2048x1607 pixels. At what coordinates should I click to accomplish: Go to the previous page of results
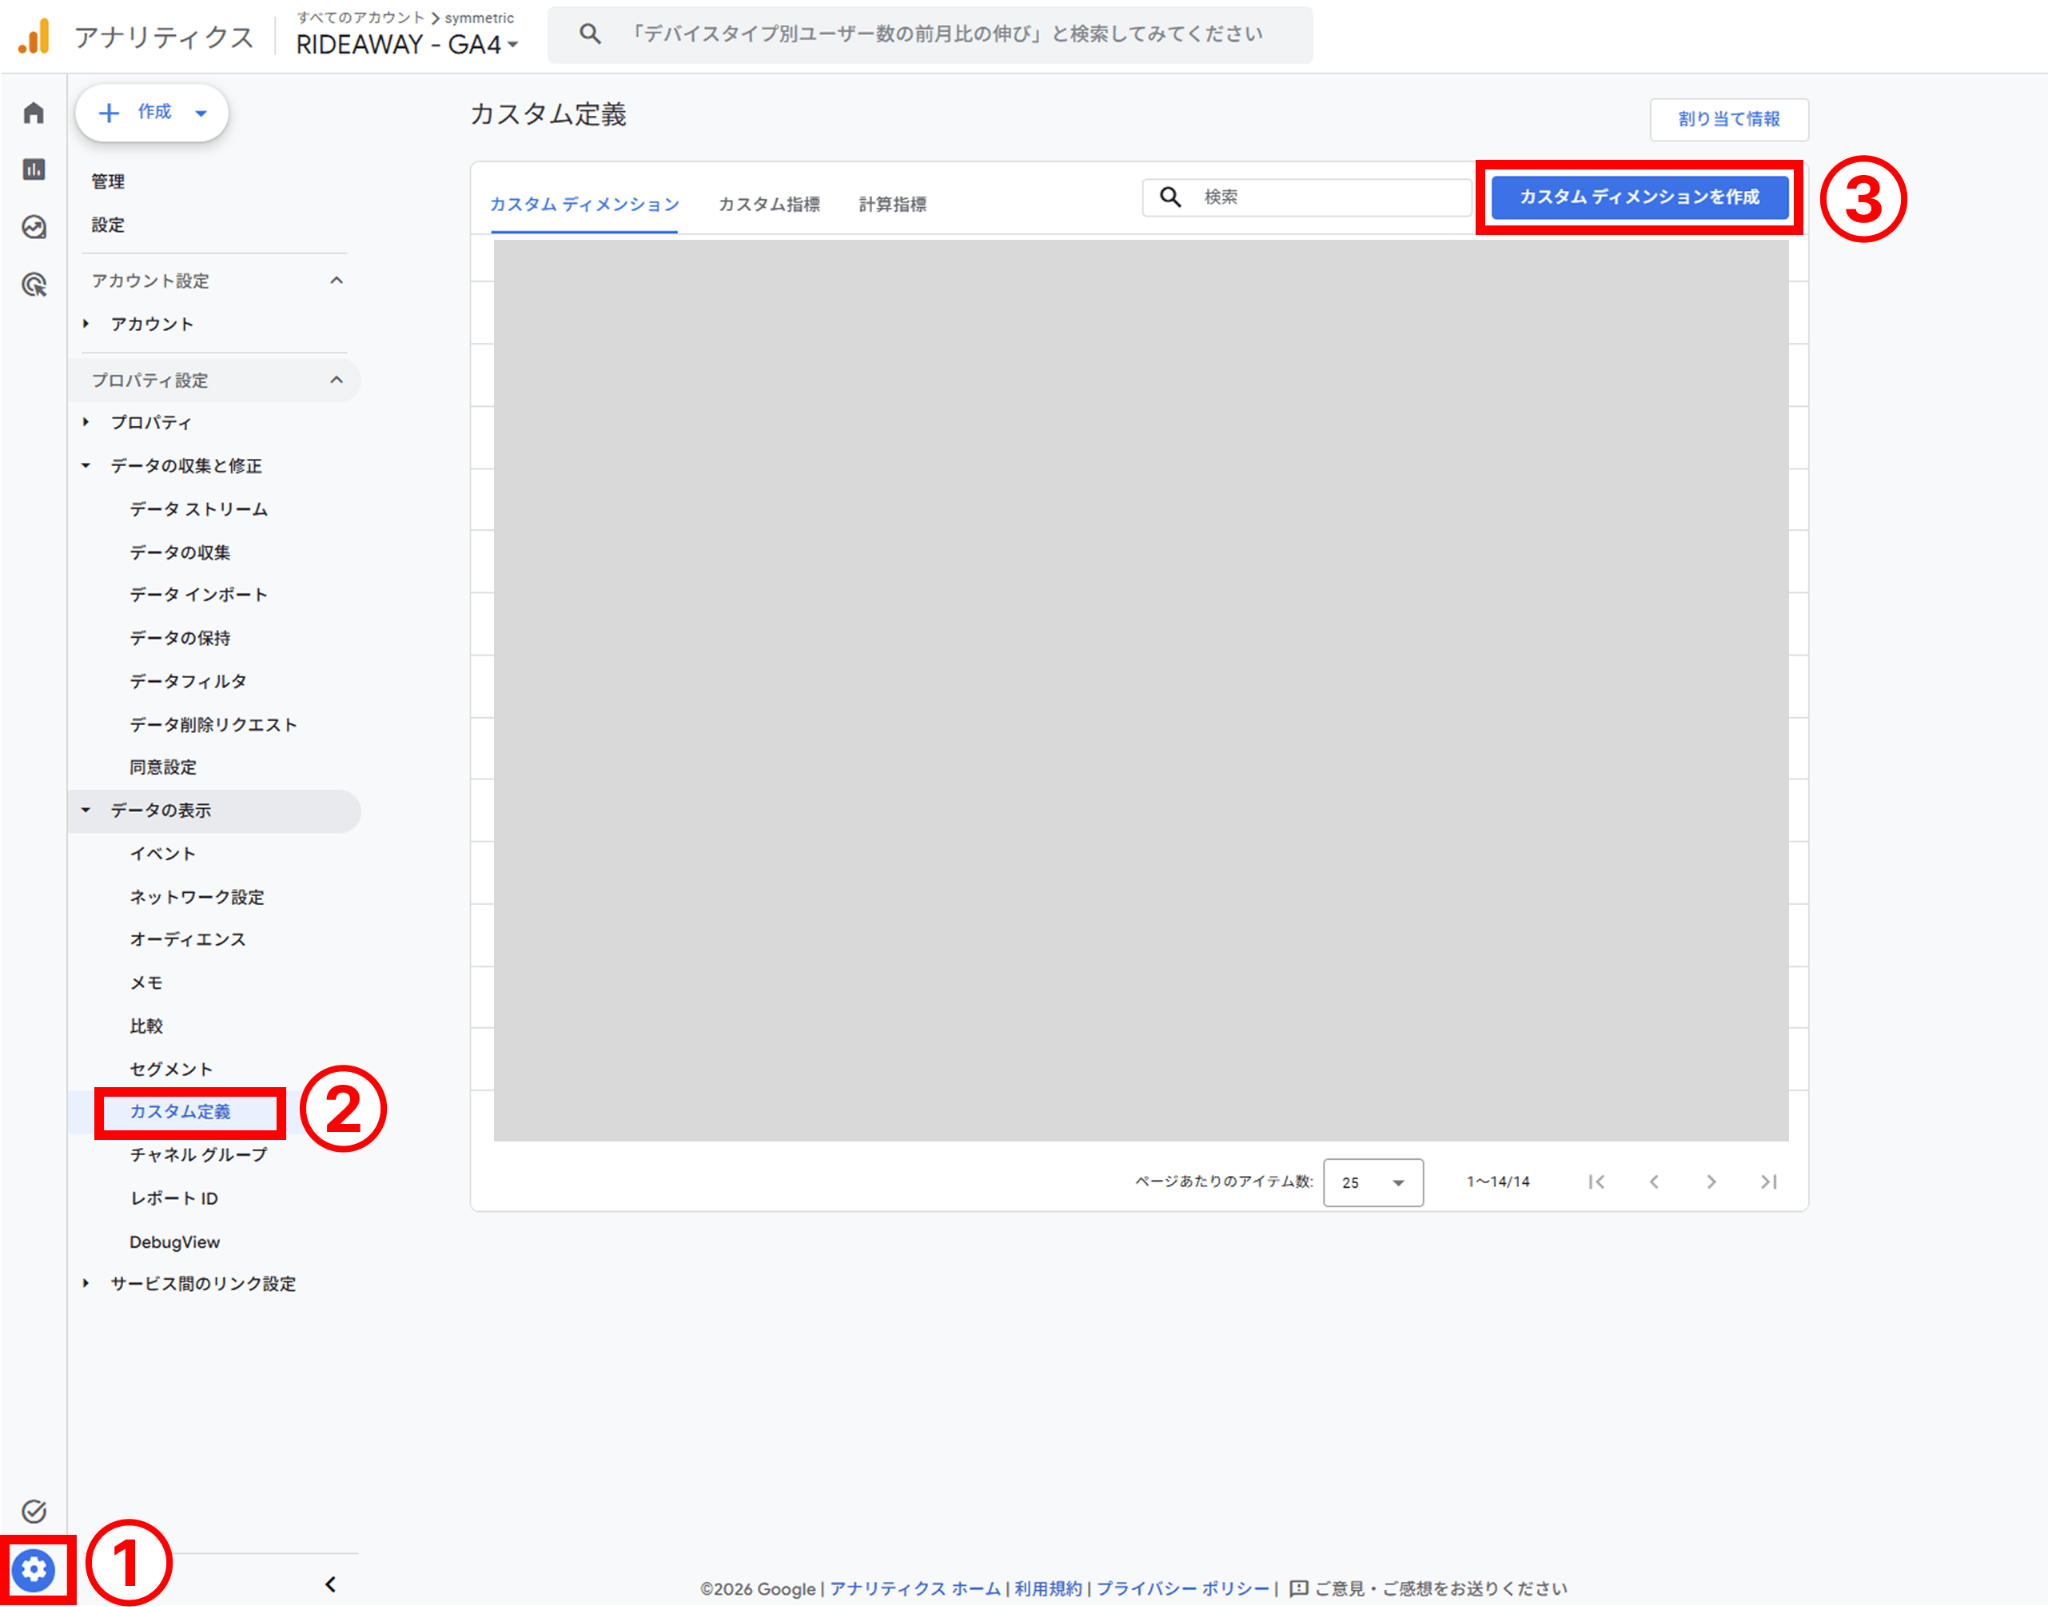1654,1182
